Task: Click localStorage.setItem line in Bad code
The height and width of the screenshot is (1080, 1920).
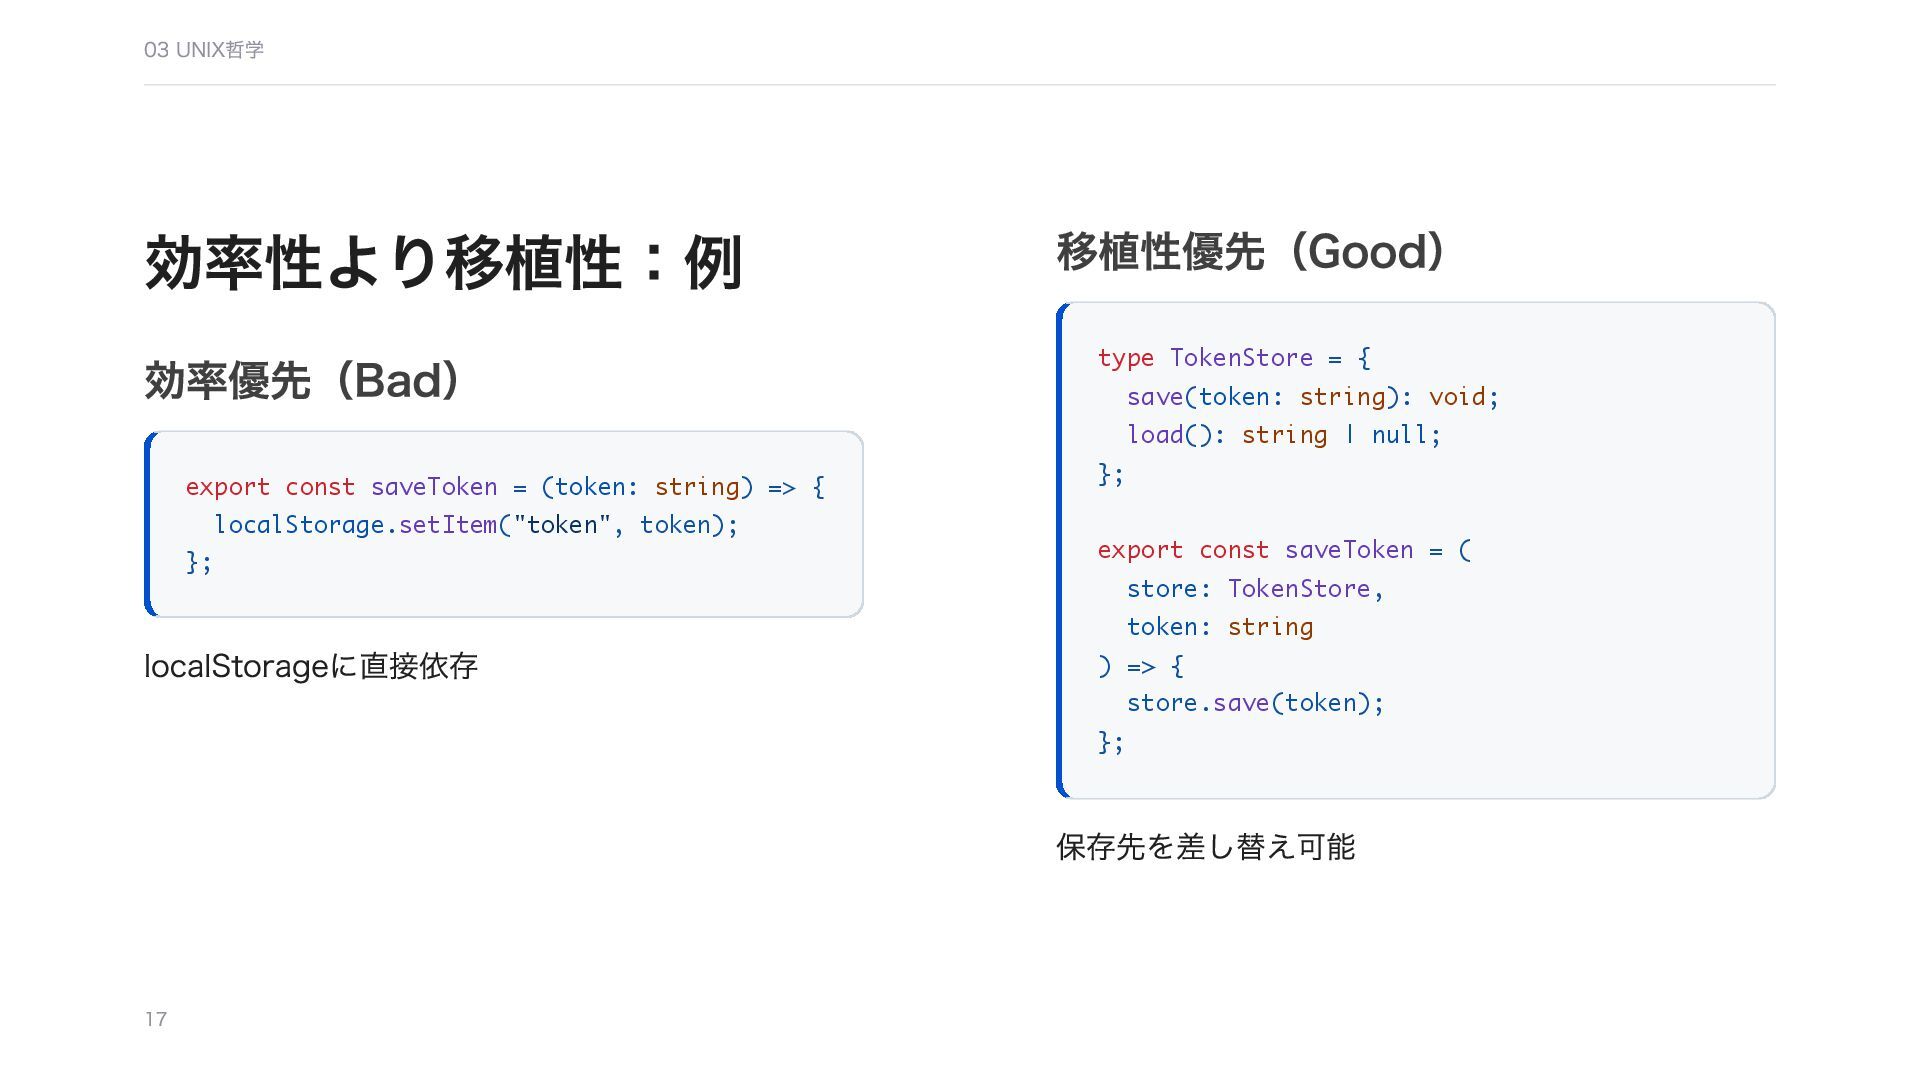Action: click(476, 525)
